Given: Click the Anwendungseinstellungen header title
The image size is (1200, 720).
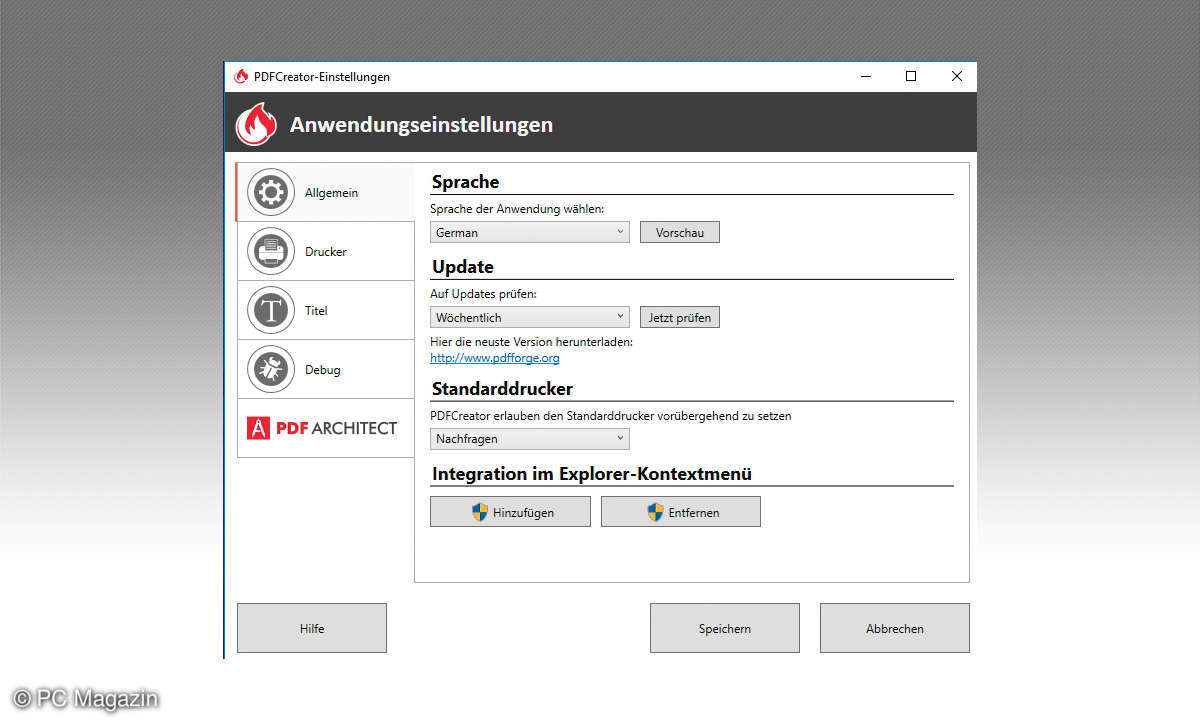Looking at the screenshot, I should (x=421, y=125).
